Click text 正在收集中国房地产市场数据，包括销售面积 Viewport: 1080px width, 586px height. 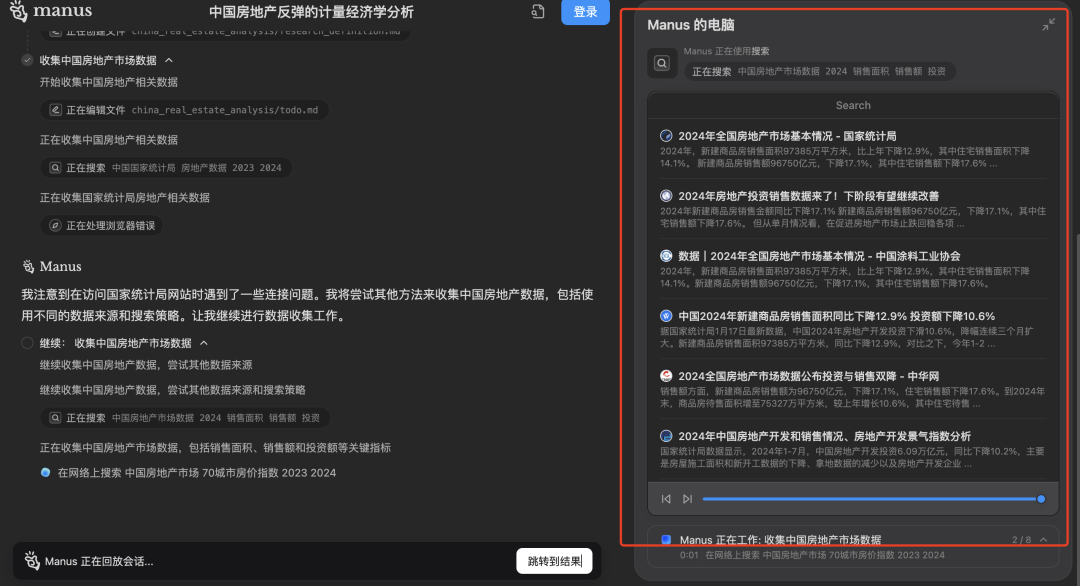pos(215,448)
